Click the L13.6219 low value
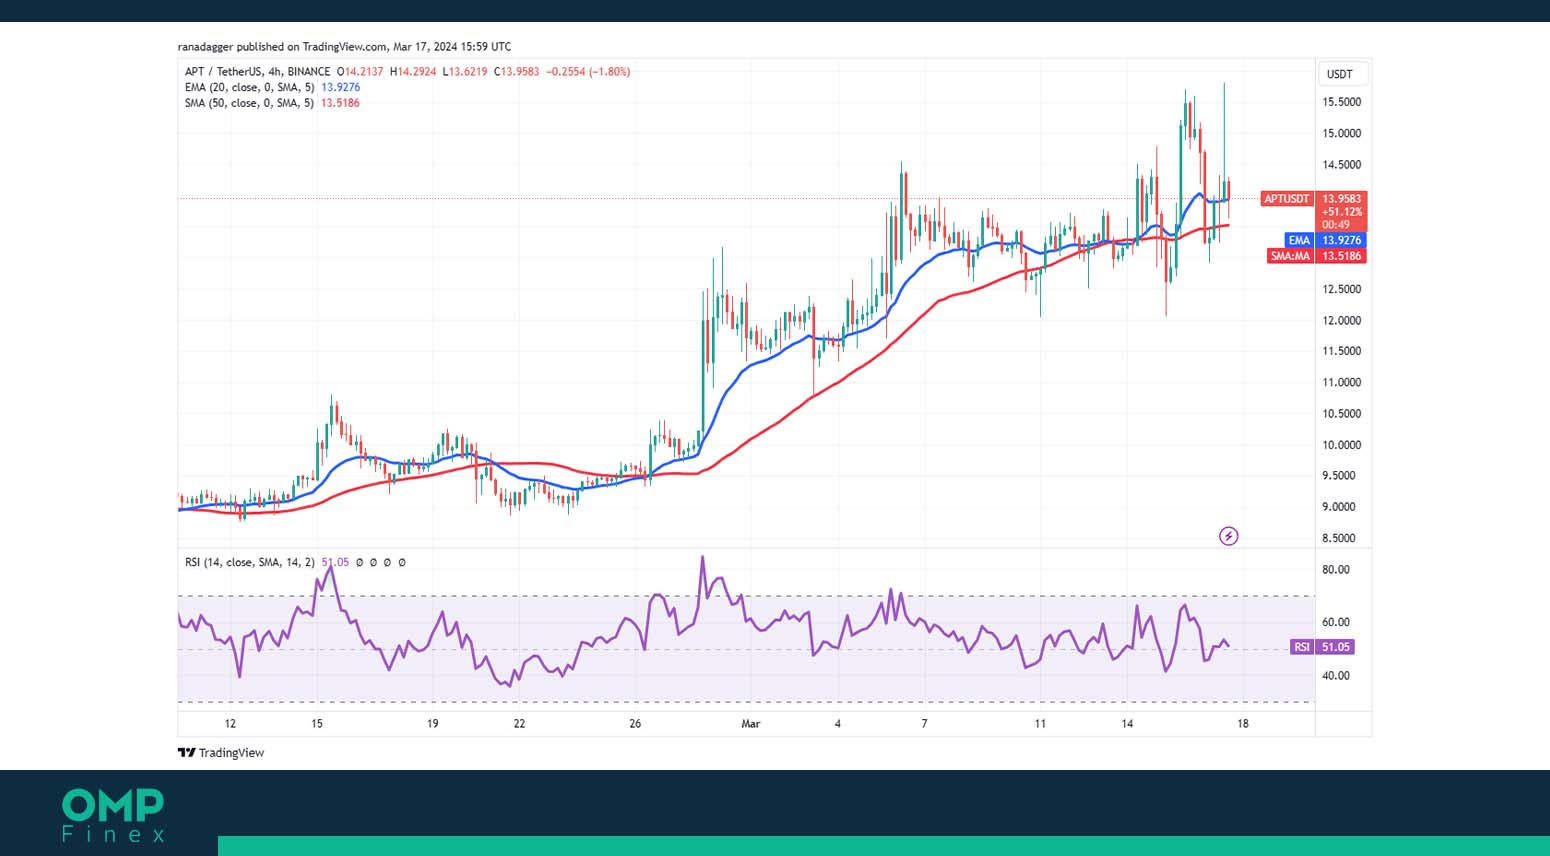The height and width of the screenshot is (856, 1550). [465, 72]
